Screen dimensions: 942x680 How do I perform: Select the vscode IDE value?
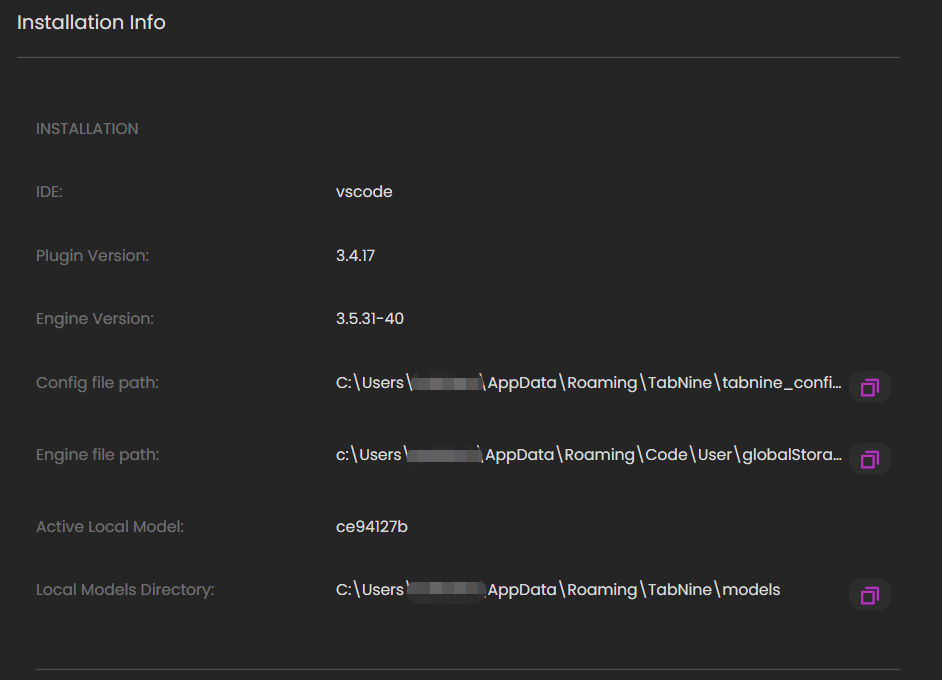(x=364, y=192)
